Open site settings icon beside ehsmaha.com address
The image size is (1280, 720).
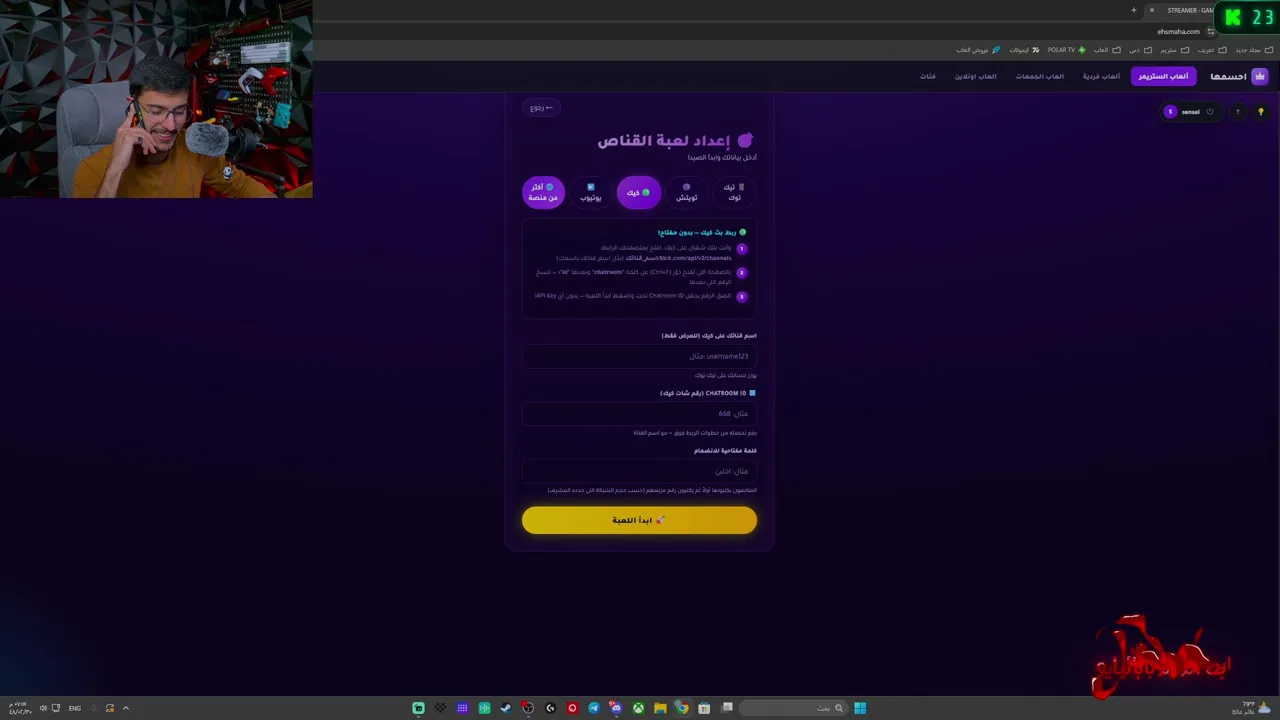[1211, 31]
